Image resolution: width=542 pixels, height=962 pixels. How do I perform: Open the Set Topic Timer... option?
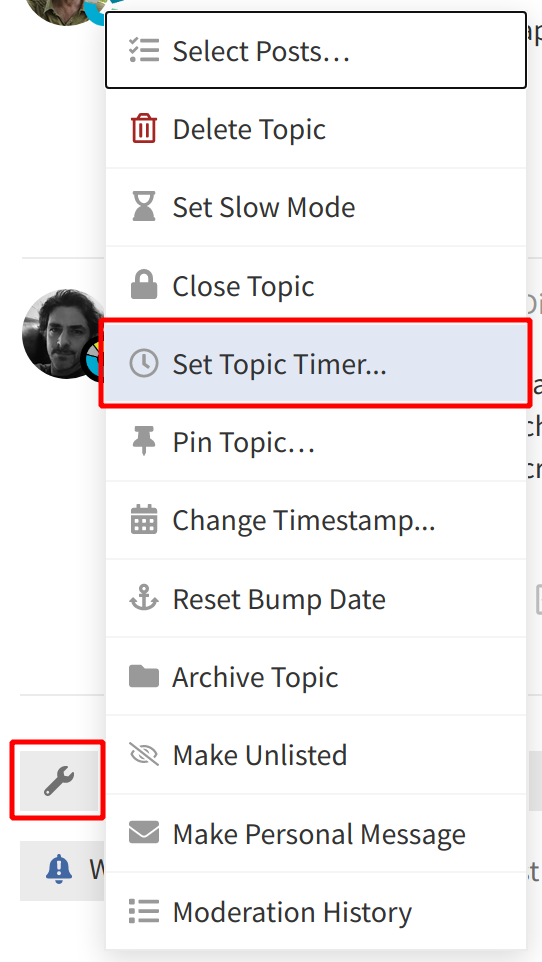pyautogui.click(x=316, y=364)
